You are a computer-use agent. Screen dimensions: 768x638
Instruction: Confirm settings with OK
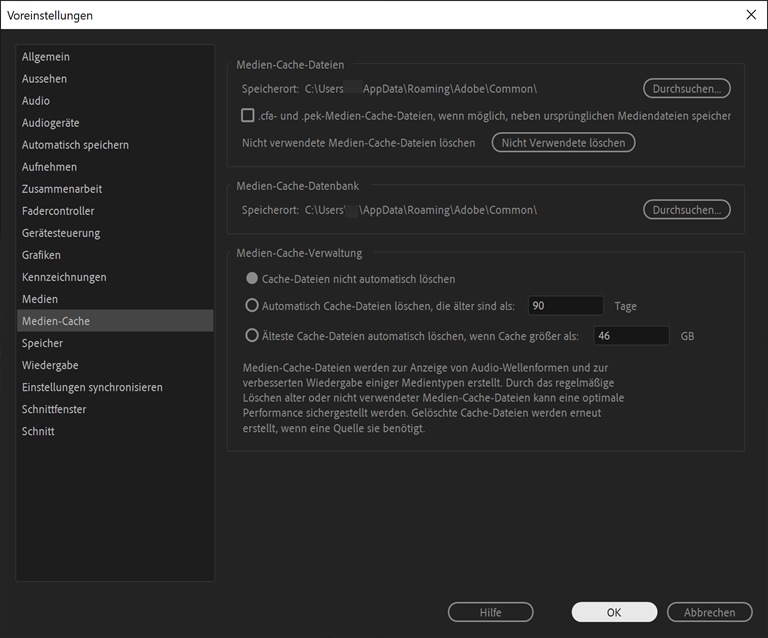tap(614, 612)
